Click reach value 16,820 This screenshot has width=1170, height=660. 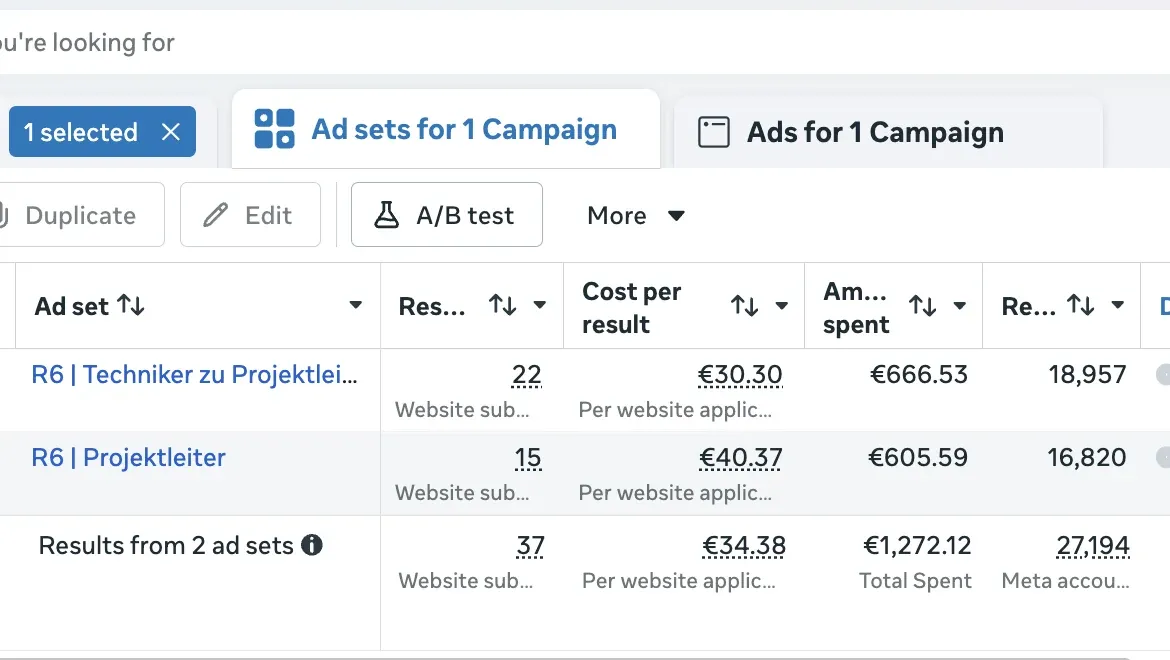(x=1086, y=457)
